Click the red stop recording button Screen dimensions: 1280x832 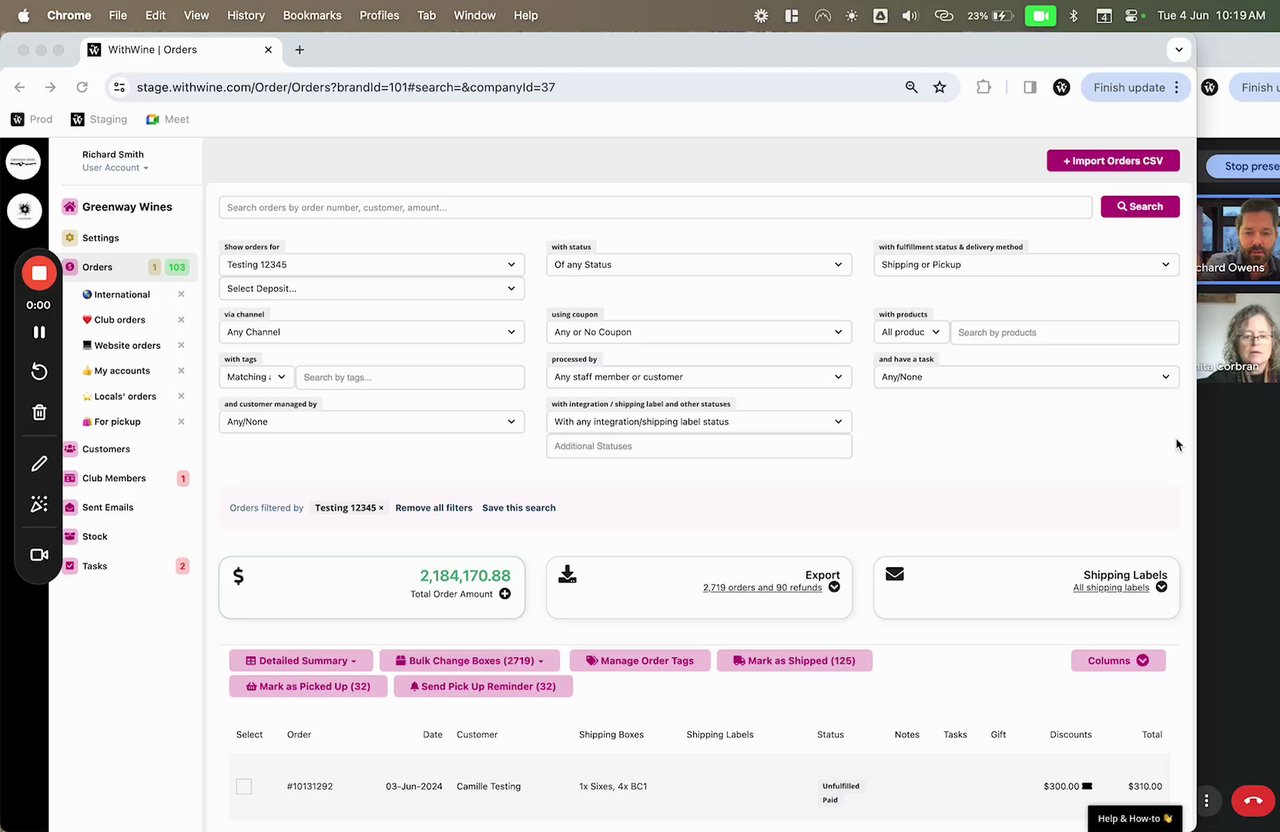point(39,273)
